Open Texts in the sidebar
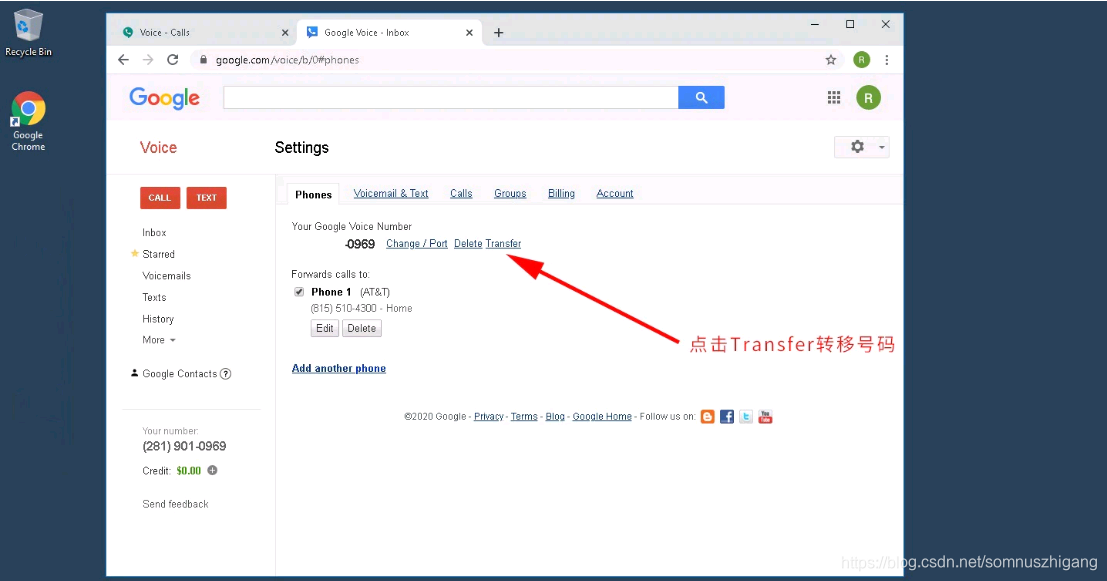Image resolution: width=1107 pixels, height=581 pixels. [x=154, y=297]
